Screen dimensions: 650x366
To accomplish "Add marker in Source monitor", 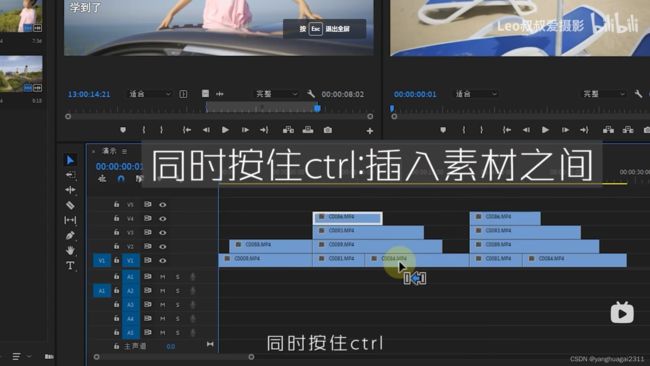I will click(x=123, y=130).
